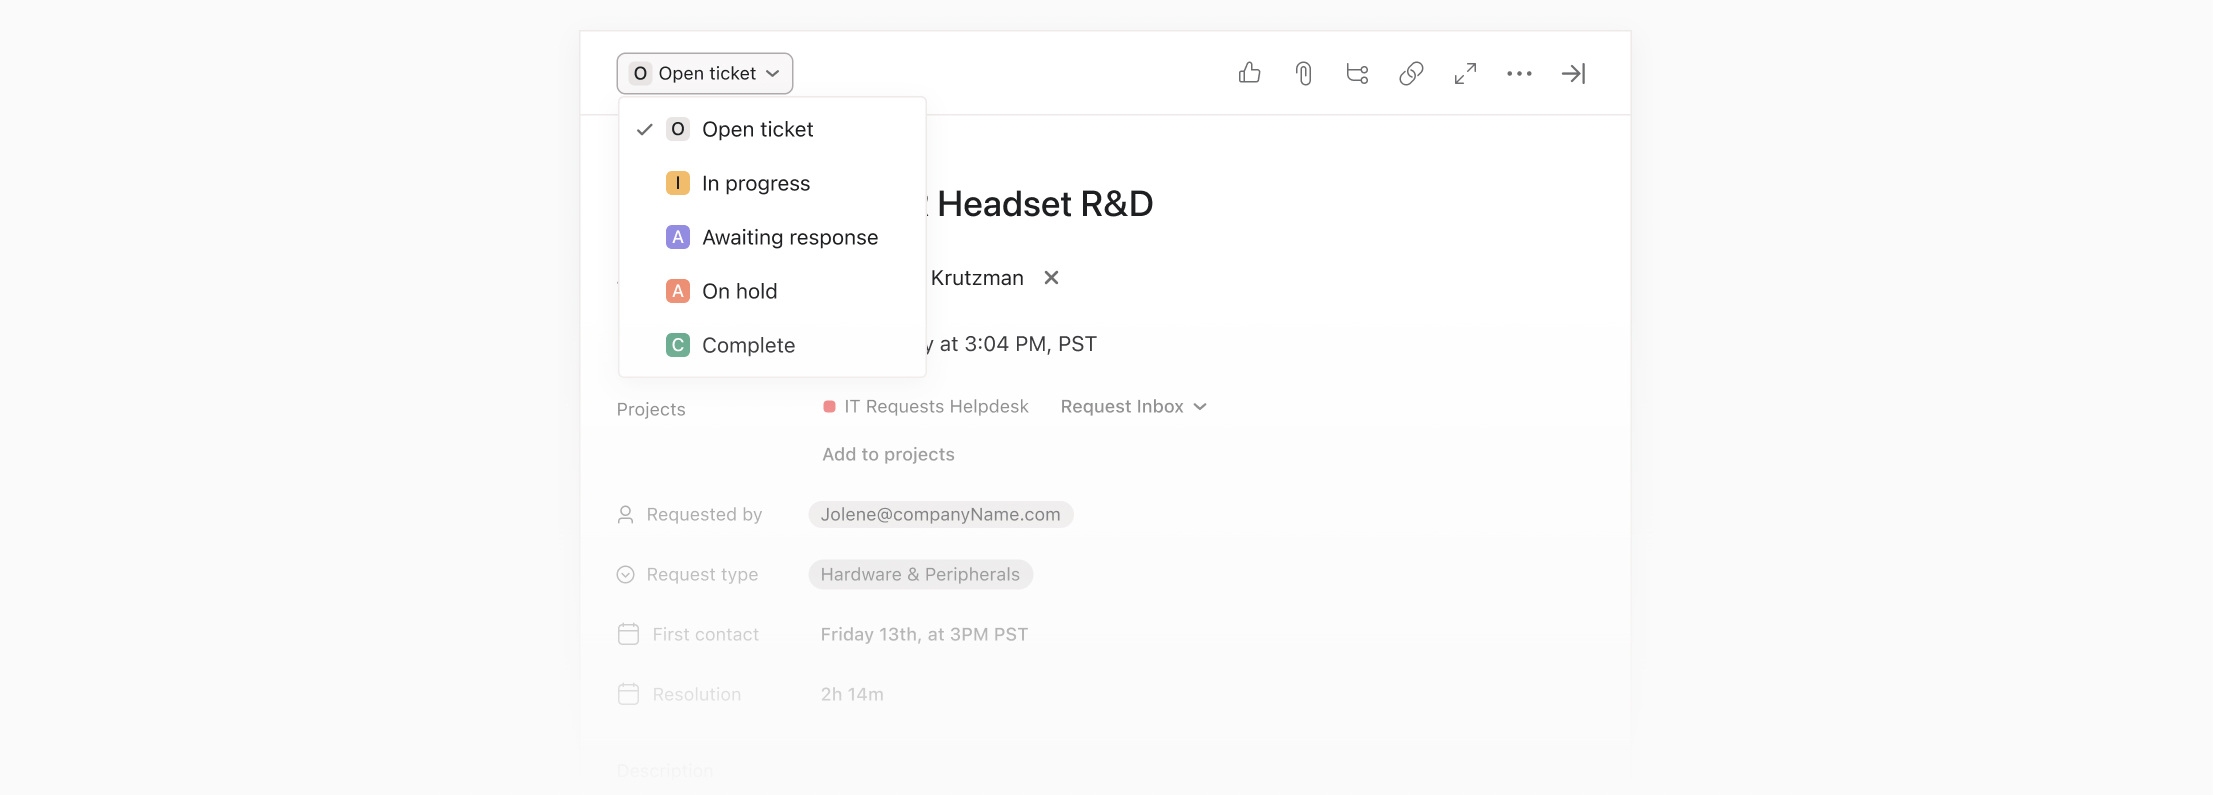Click the thumbs-up like icon

1249,73
